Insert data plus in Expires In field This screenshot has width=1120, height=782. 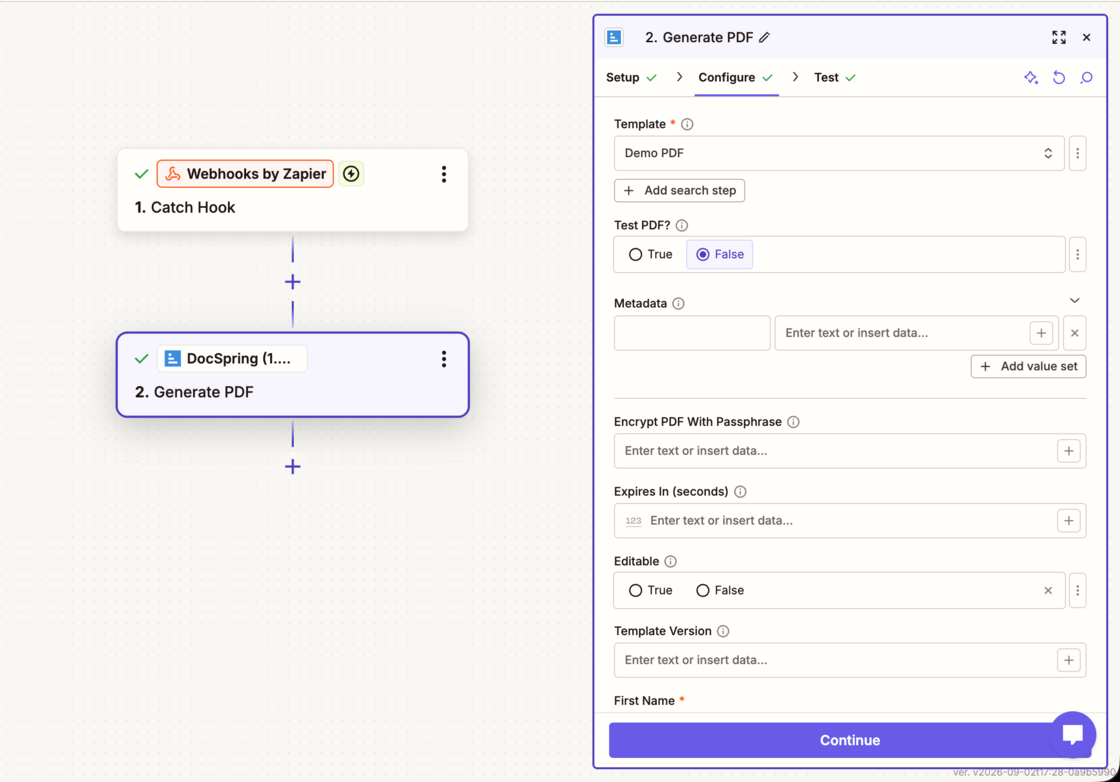1069,521
